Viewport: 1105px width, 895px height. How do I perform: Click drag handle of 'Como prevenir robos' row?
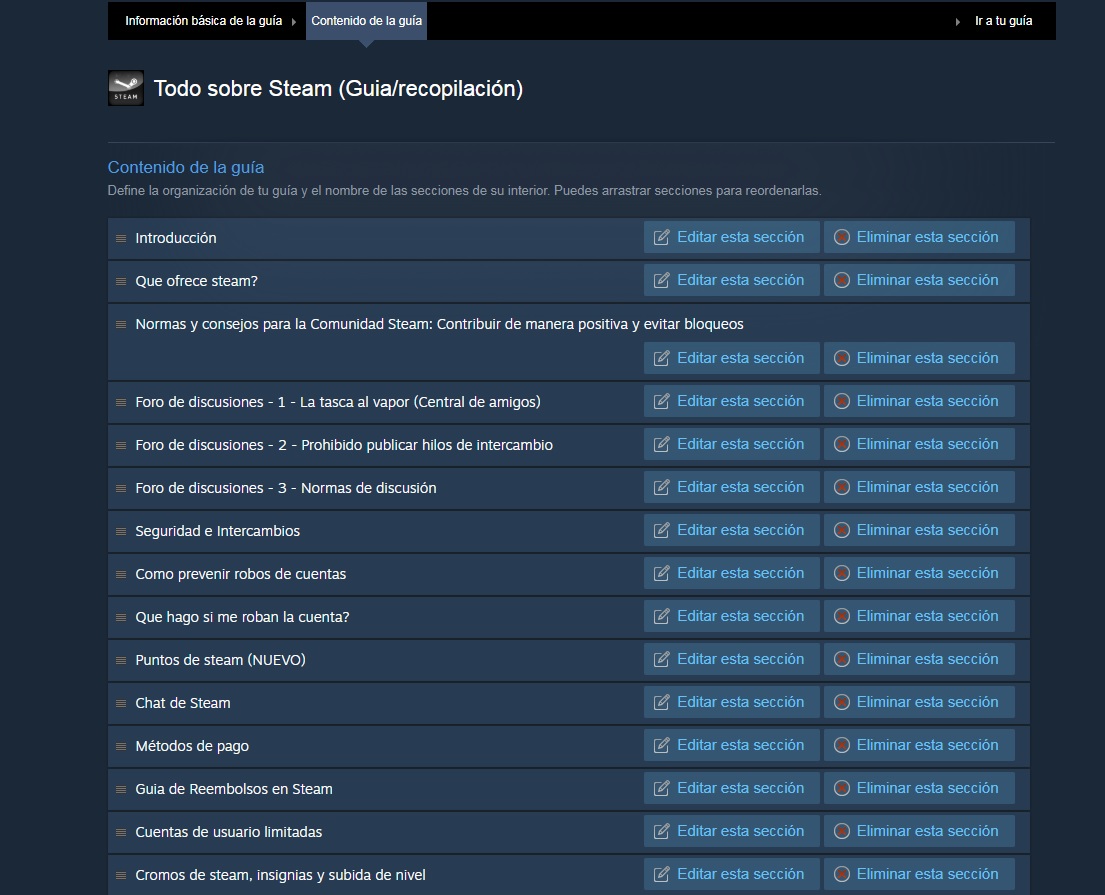click(x=121, y=574)
